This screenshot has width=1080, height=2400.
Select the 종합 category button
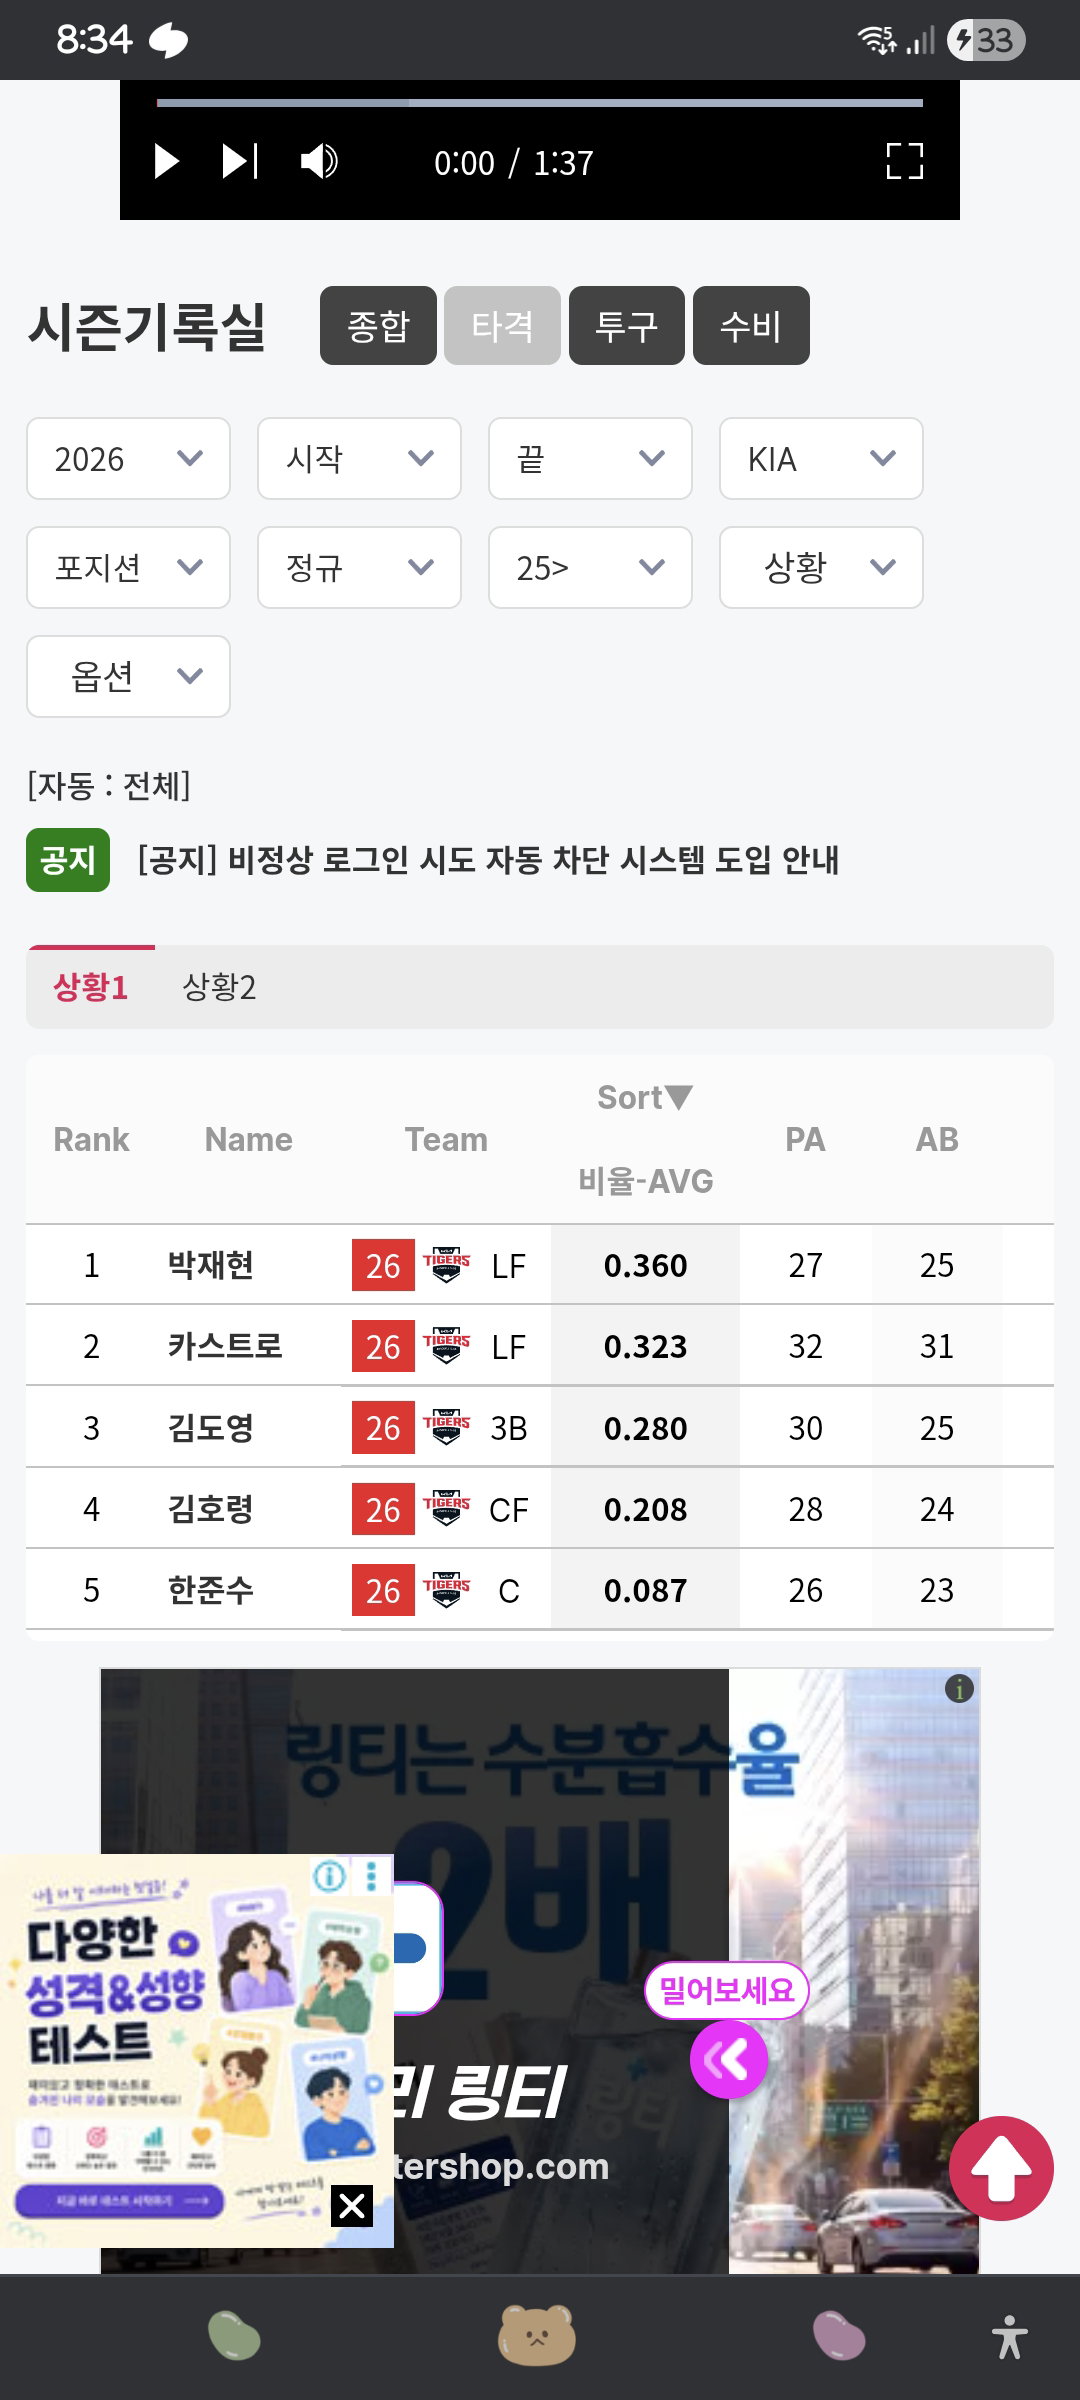378,326
